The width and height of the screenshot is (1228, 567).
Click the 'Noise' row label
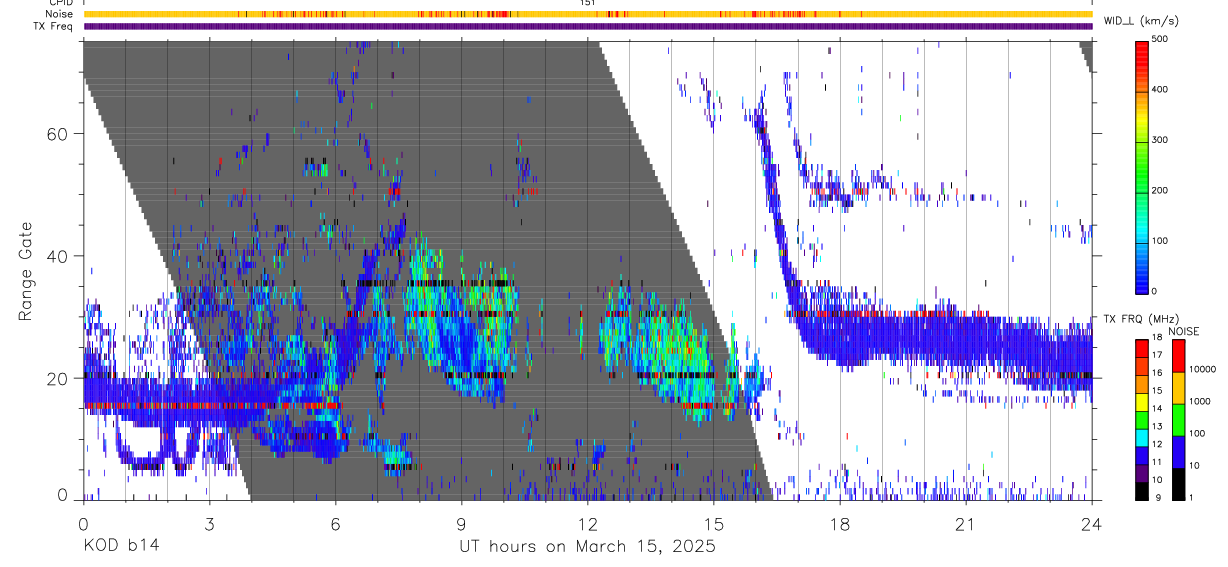[x=60, y=14]
